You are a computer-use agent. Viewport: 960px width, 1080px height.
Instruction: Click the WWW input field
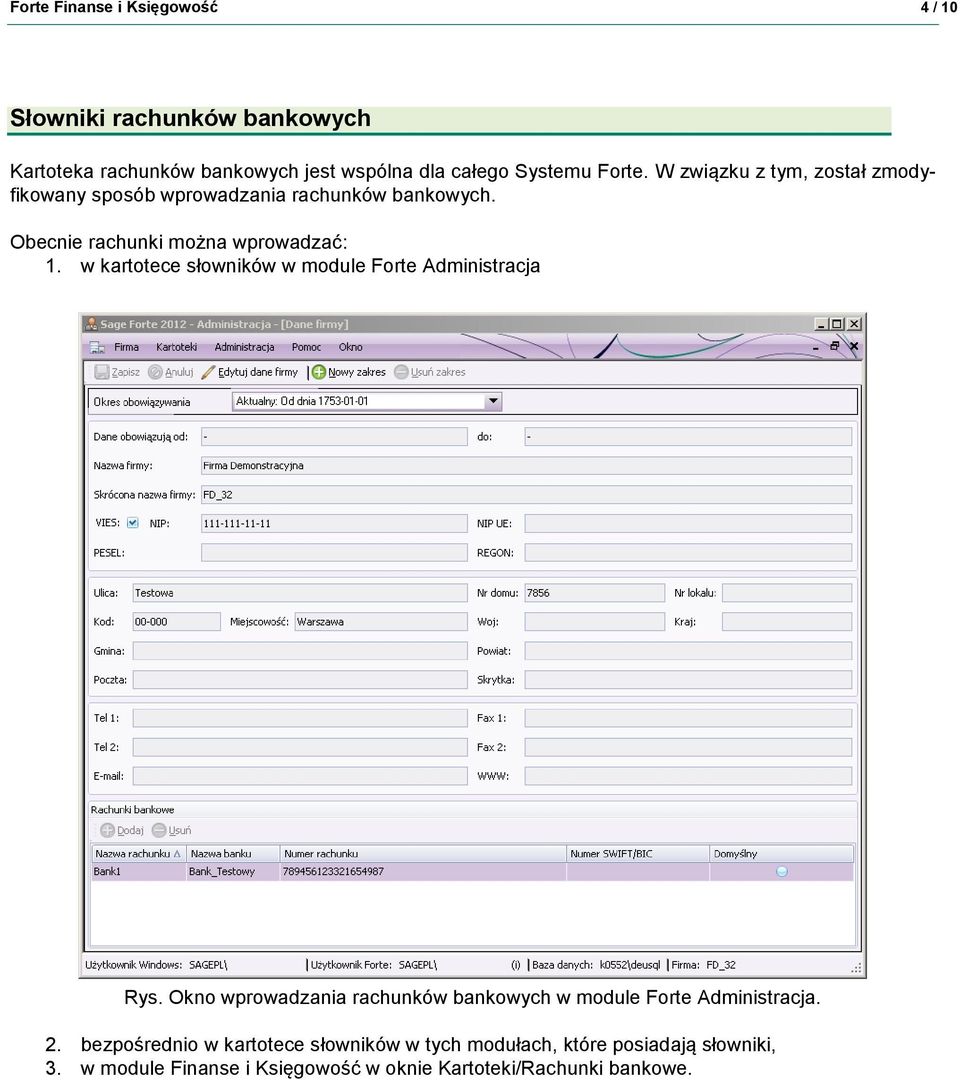click(688, 776)
